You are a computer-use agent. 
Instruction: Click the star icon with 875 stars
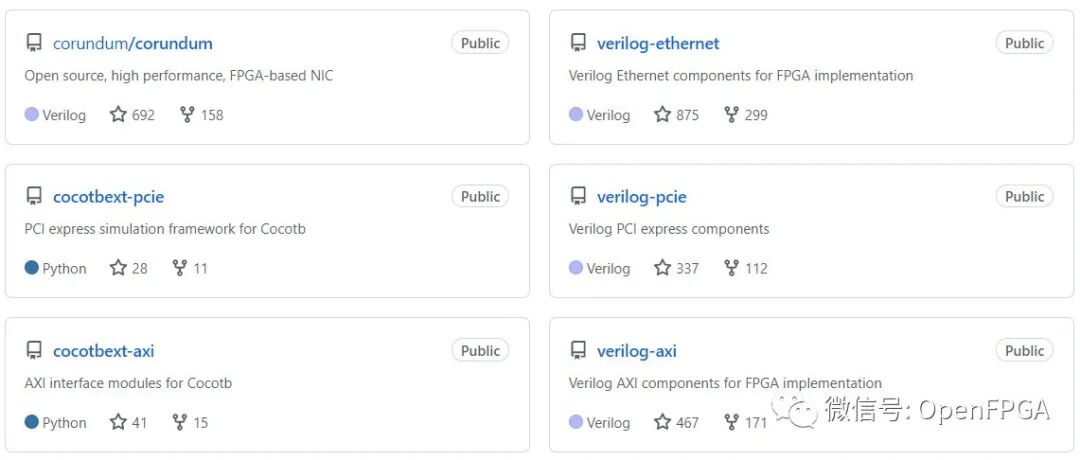[x=662, y=114]
